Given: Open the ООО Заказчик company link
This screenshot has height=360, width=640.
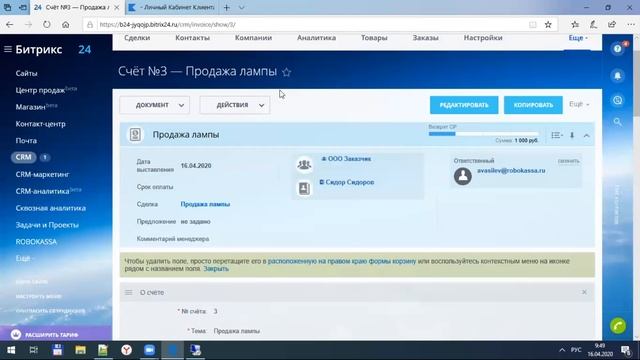Looking at the screenshot, I should (349, 159).
